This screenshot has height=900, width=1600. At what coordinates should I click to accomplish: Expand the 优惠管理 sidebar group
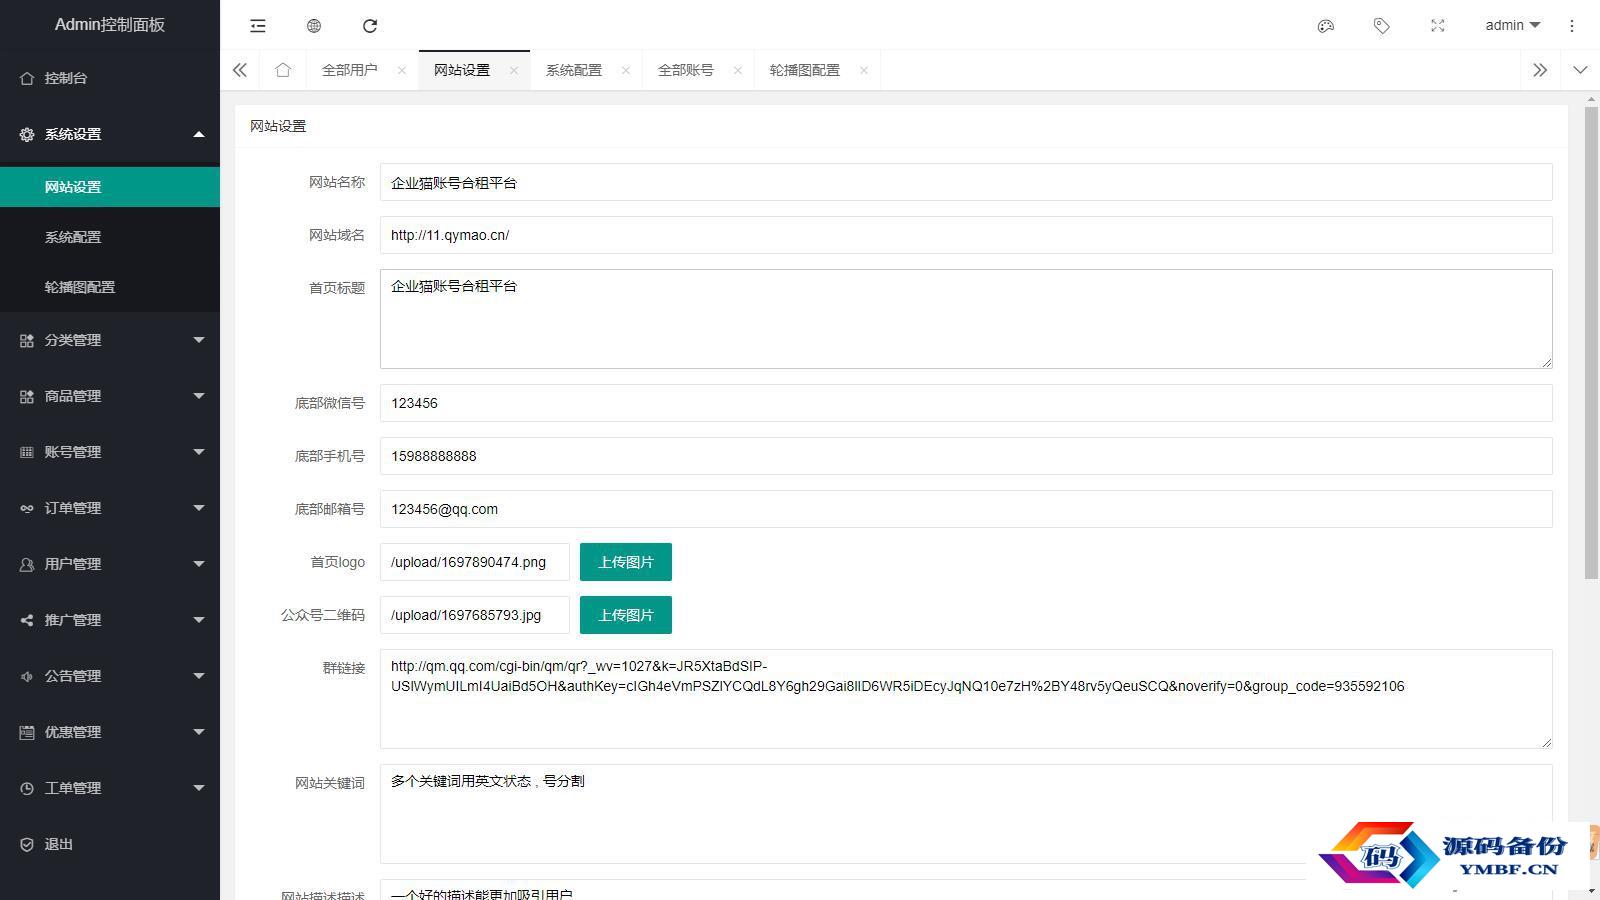click(110, 732)
